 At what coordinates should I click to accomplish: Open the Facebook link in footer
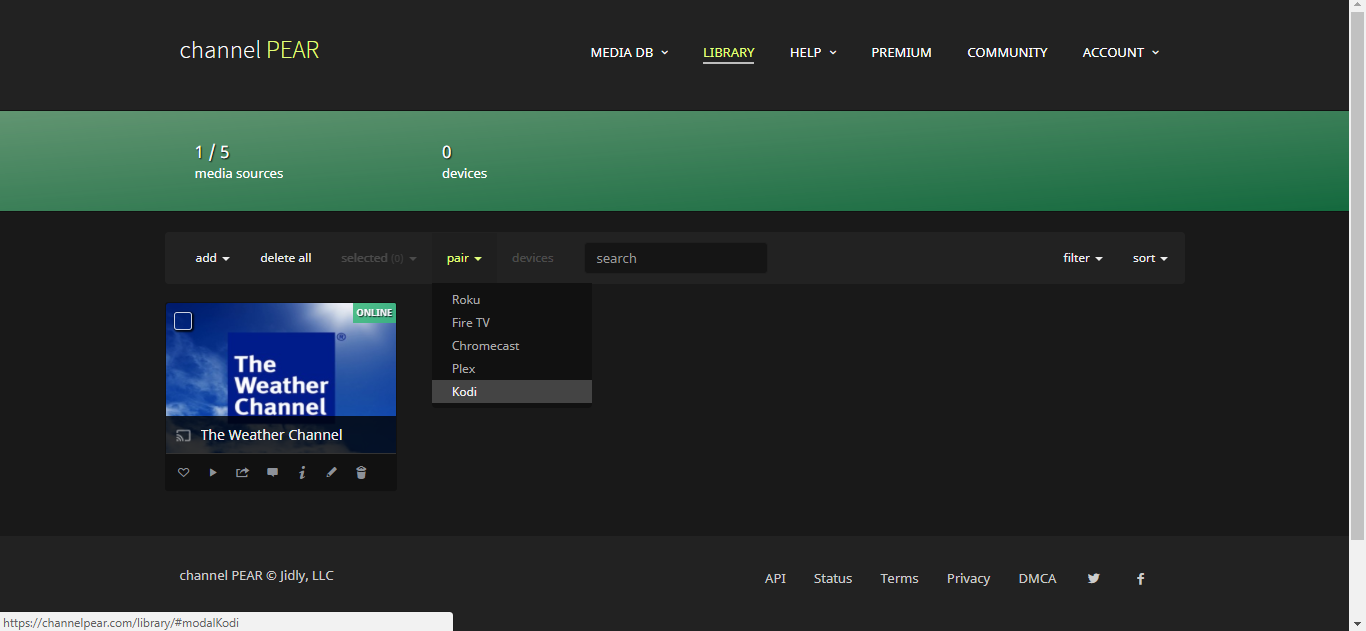coord(1140,579)
